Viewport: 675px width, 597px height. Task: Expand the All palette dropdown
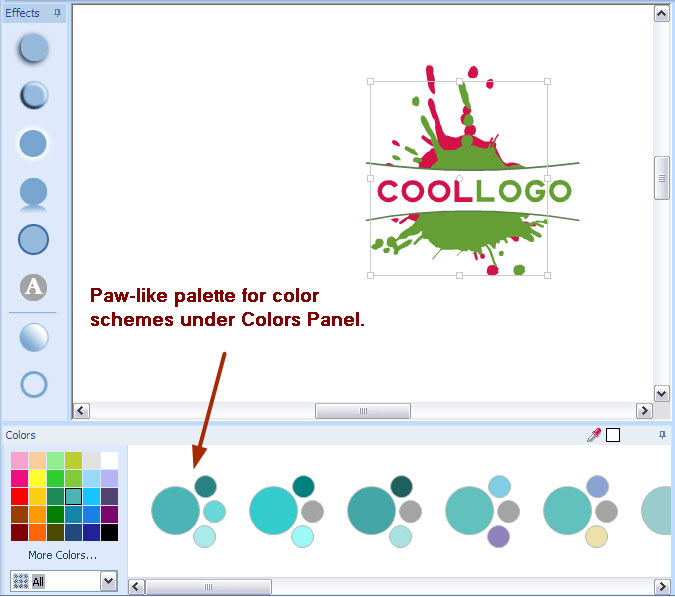click(109, 581)
